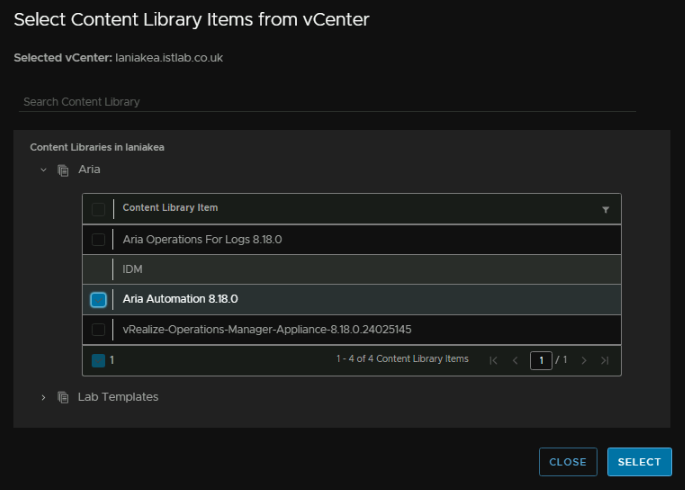
Task: Go to first page of library items
Action: 493,360
